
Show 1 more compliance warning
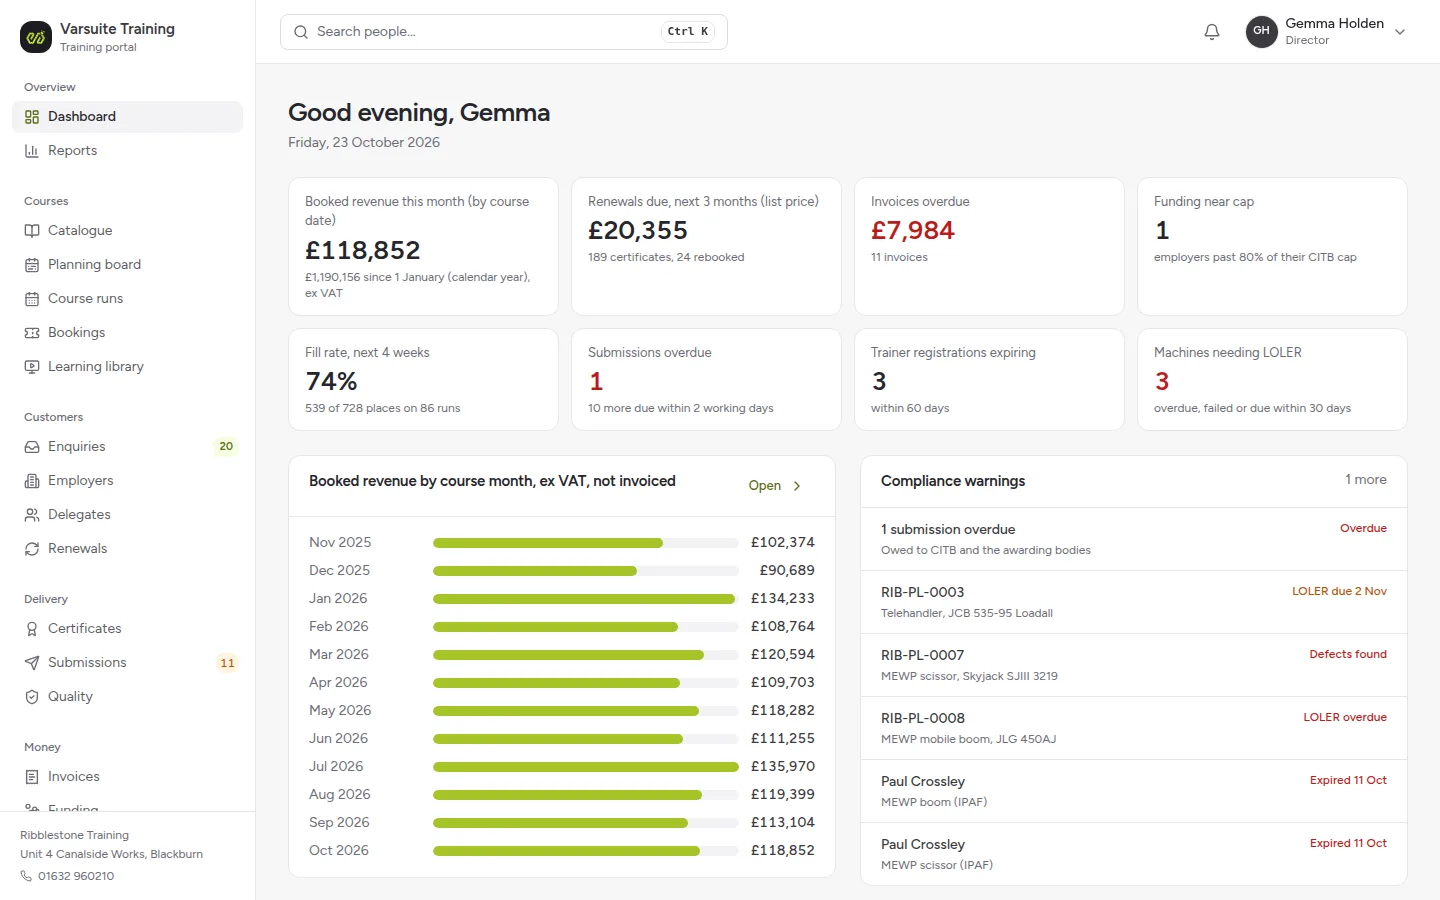pyautogui.click(x=1365, y=480)
